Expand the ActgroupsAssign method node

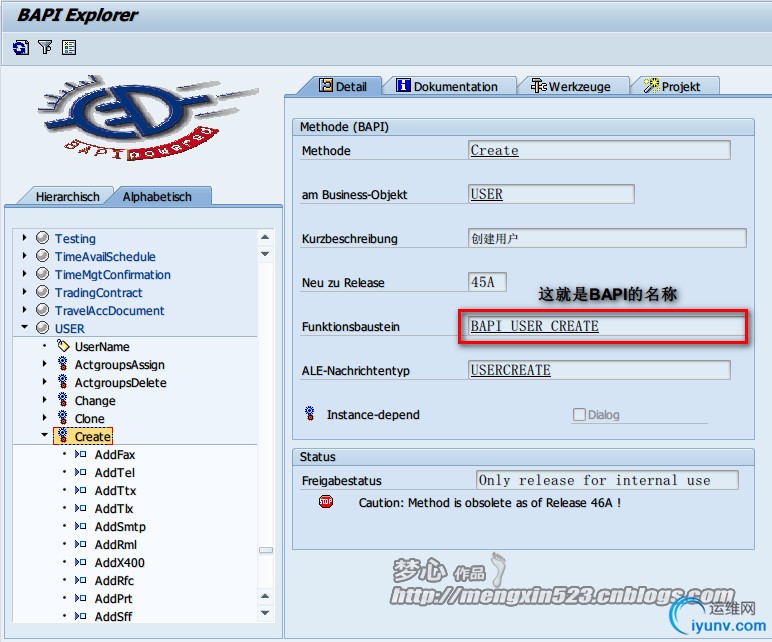click(44, 364)
